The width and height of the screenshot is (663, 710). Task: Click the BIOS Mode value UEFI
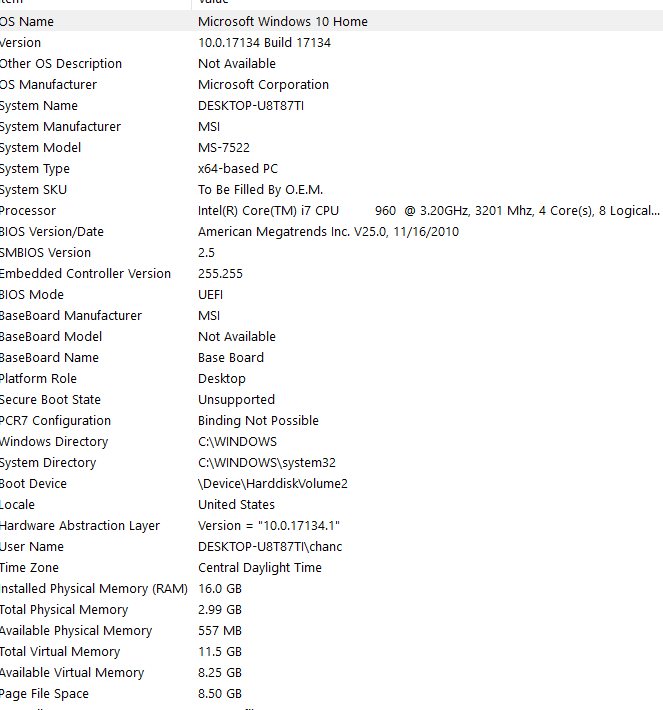click(x=210, y=295)
